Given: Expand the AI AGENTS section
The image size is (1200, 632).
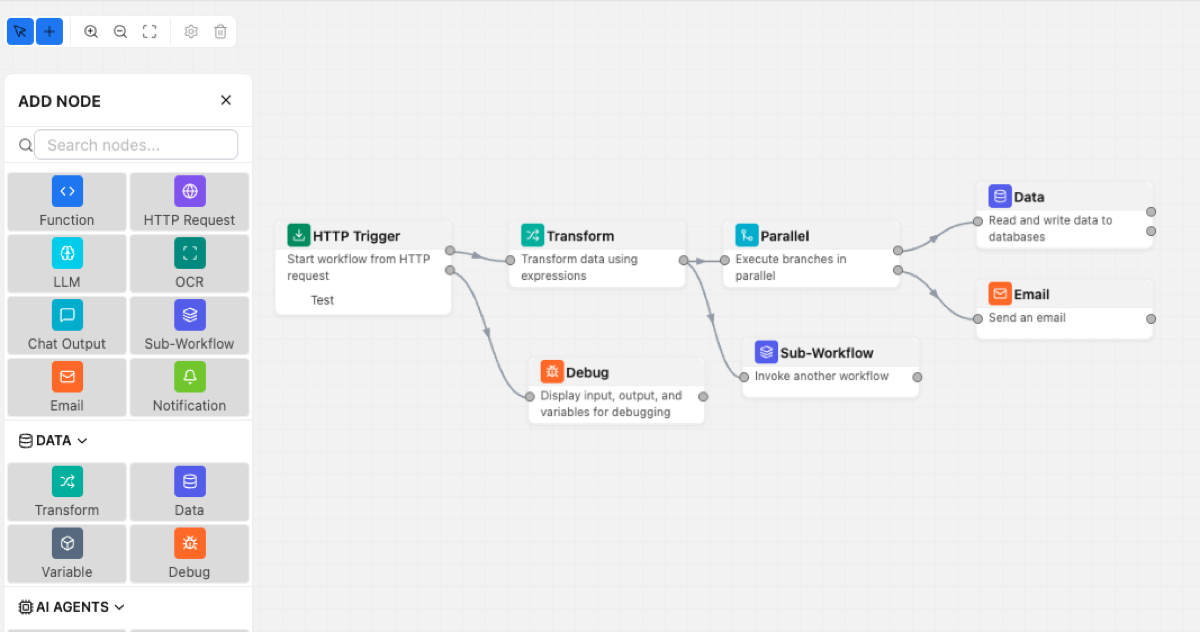Looking at the screenshot, I should tap(120, 607).
